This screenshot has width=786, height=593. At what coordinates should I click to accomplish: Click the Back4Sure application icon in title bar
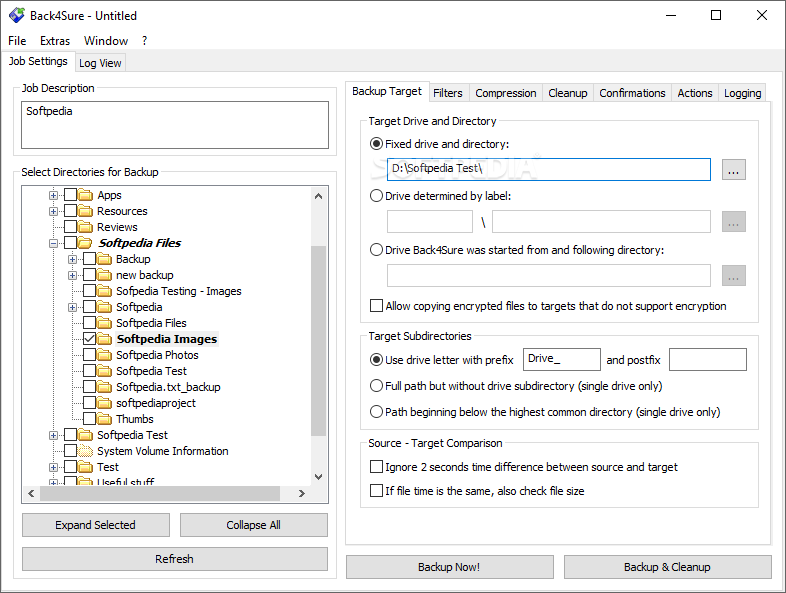(x=17, y=16)
